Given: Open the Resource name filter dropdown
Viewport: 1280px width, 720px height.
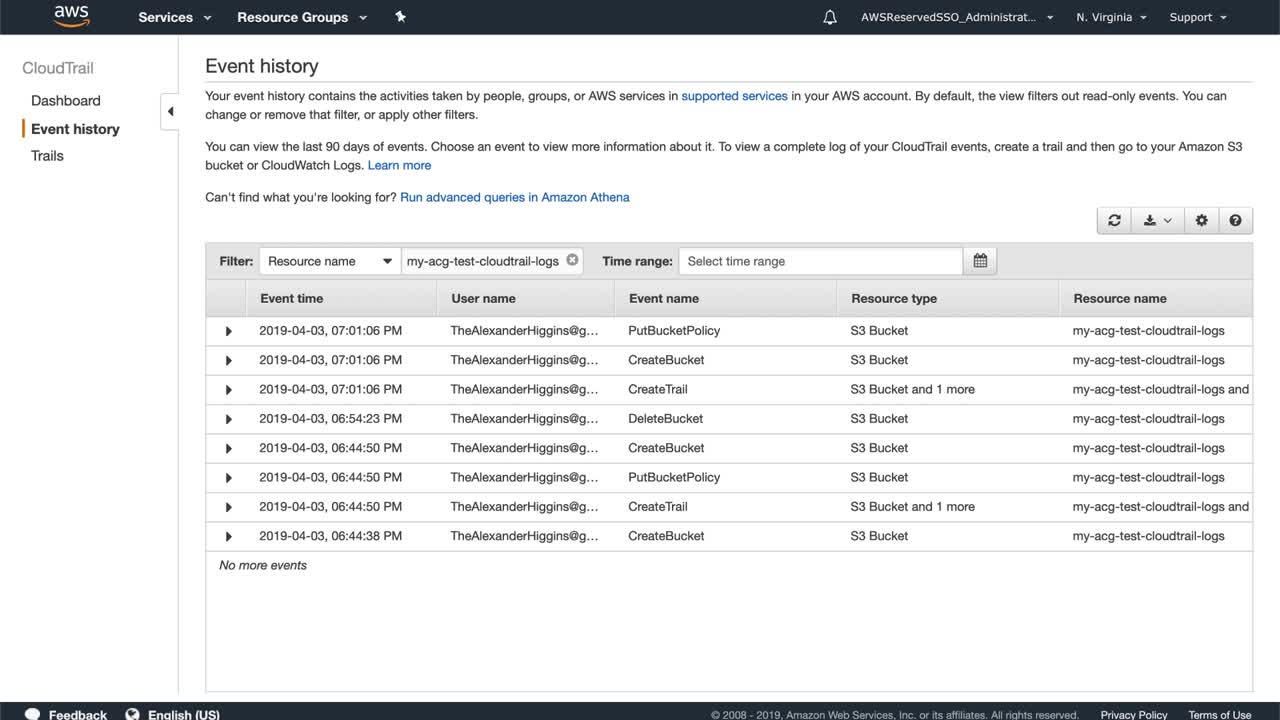Looking at the screenshot, I should (329, 261).
